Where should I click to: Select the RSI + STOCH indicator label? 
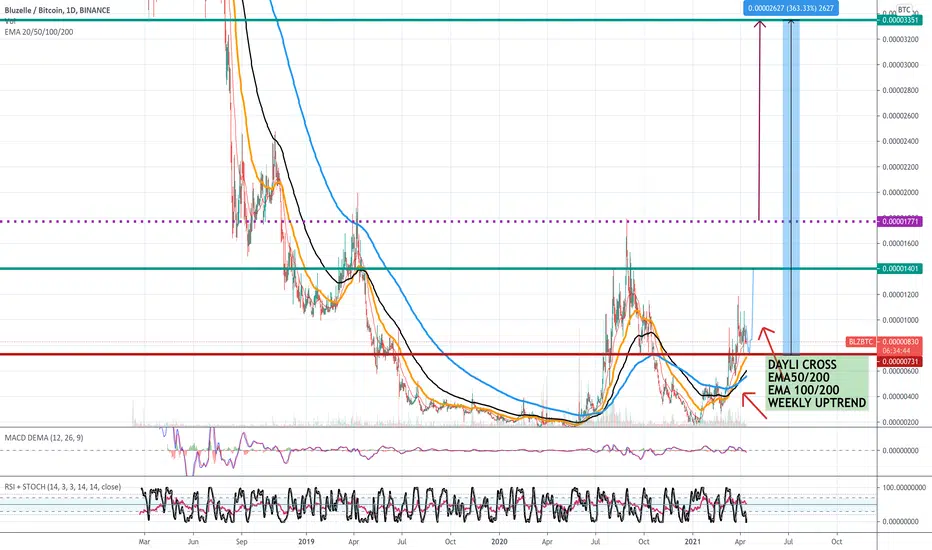tap(62, 486)
